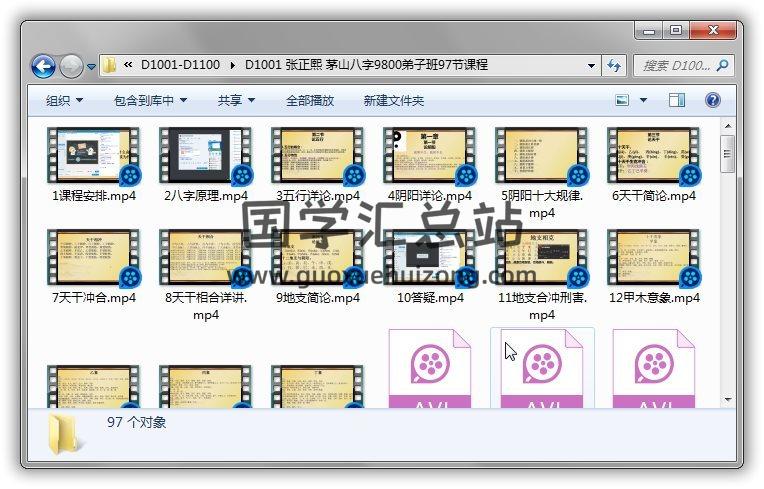Image resolution: width=764 pixels, height=489 pixels.
Task: Select the 4阴阳详论.mp4 video thumbnail
Action: pos(429,155)
